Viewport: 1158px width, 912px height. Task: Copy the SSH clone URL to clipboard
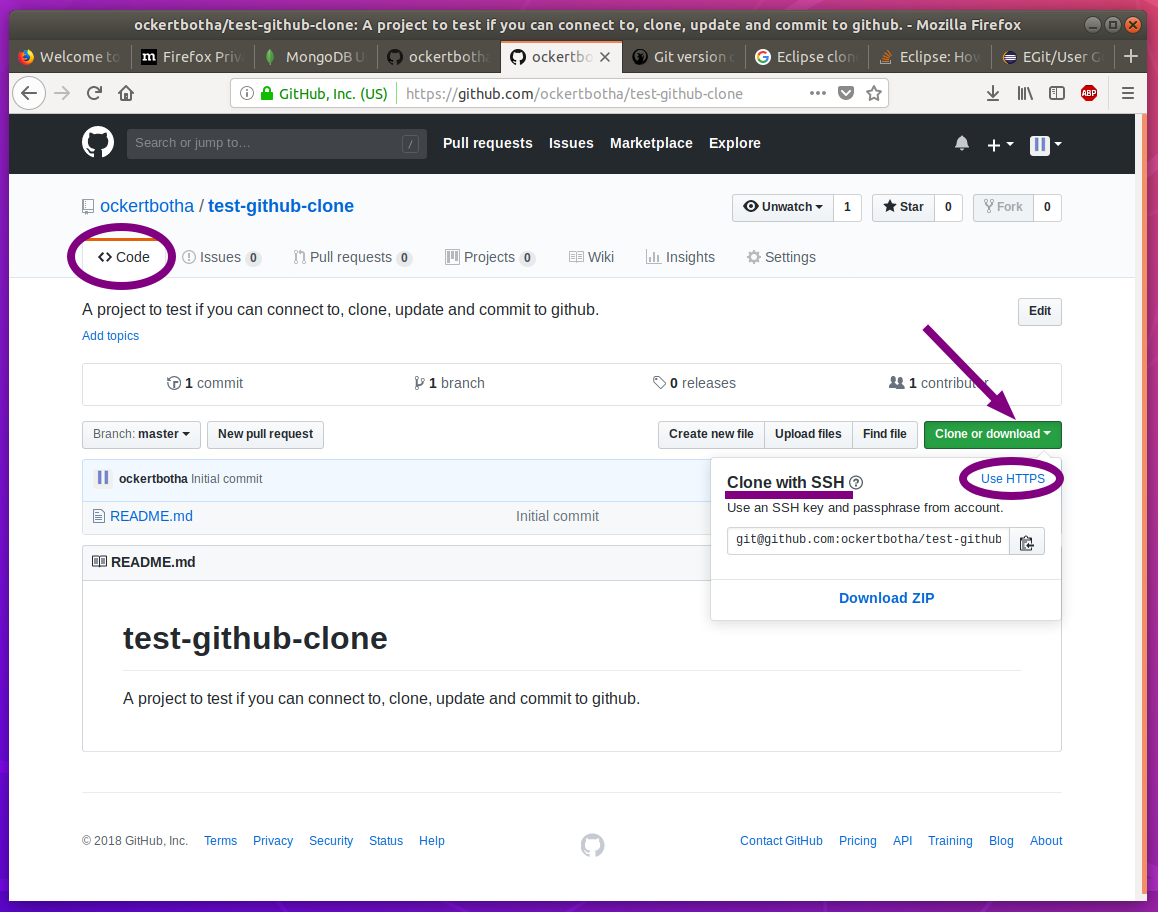tap(1027, 542)
